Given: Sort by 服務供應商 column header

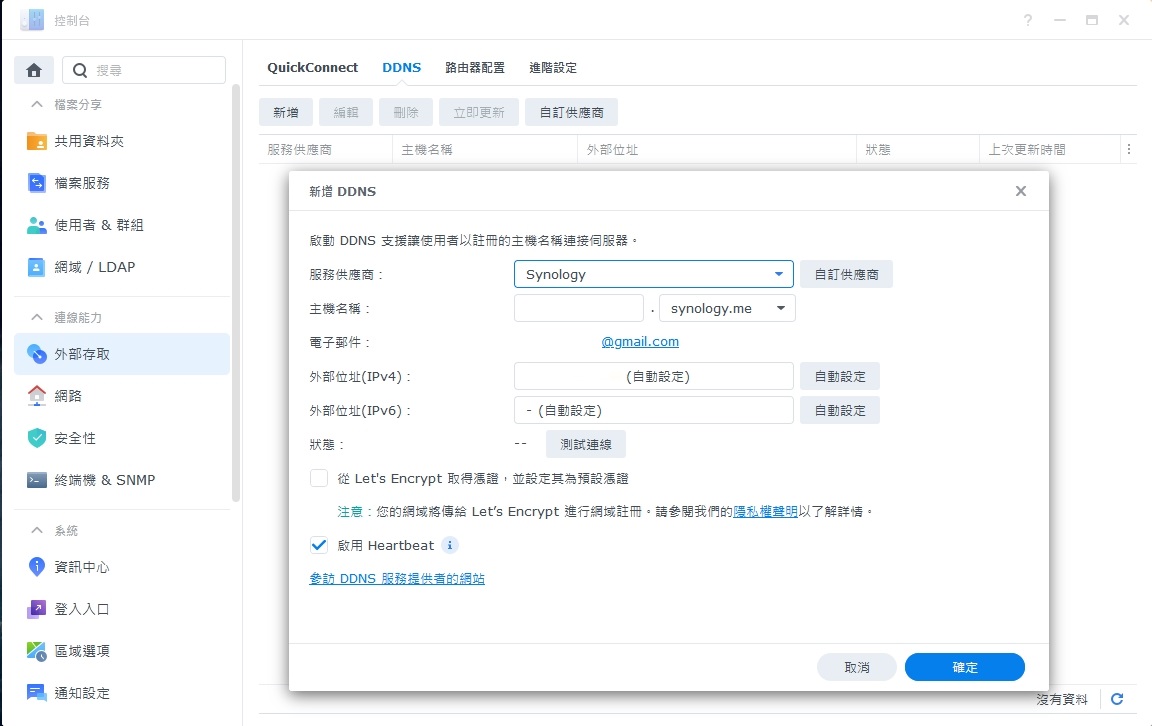Looking at the screenshot, I should click(x=325, y=149).
